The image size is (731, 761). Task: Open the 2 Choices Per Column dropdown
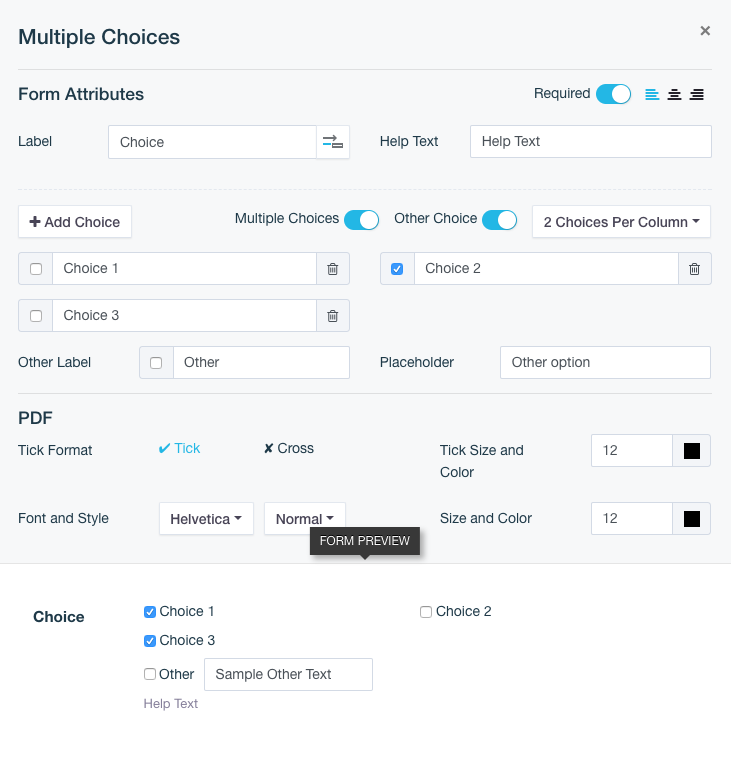coord(621,222)
